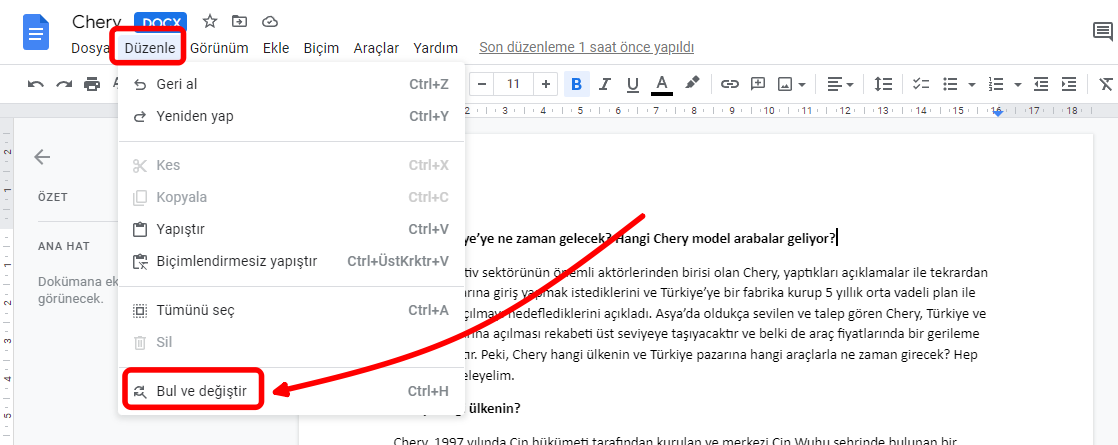Star the Chery document
This screenshot has width=1118, height=445.
pos(210,21)
